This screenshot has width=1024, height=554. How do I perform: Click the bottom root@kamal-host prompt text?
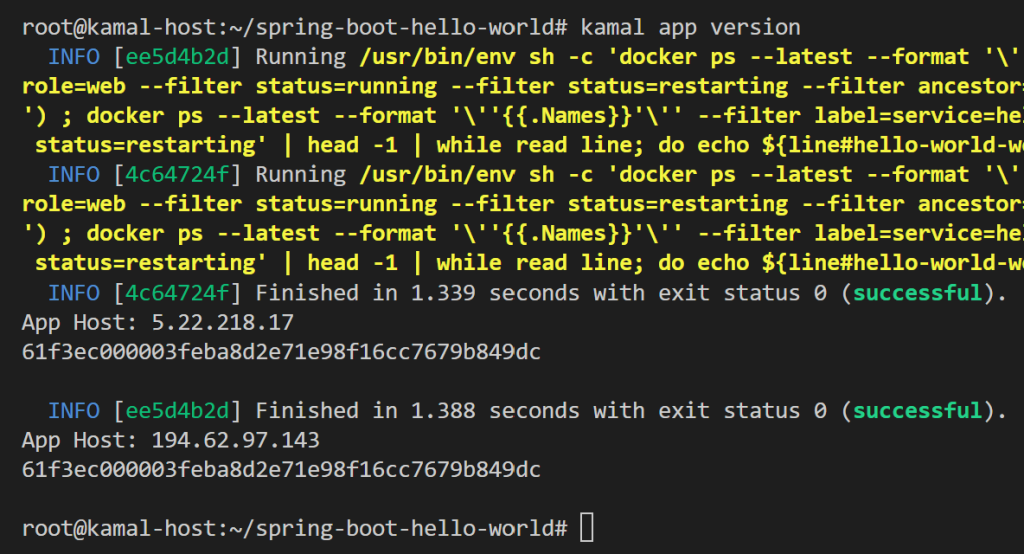(x=295, y=528)
